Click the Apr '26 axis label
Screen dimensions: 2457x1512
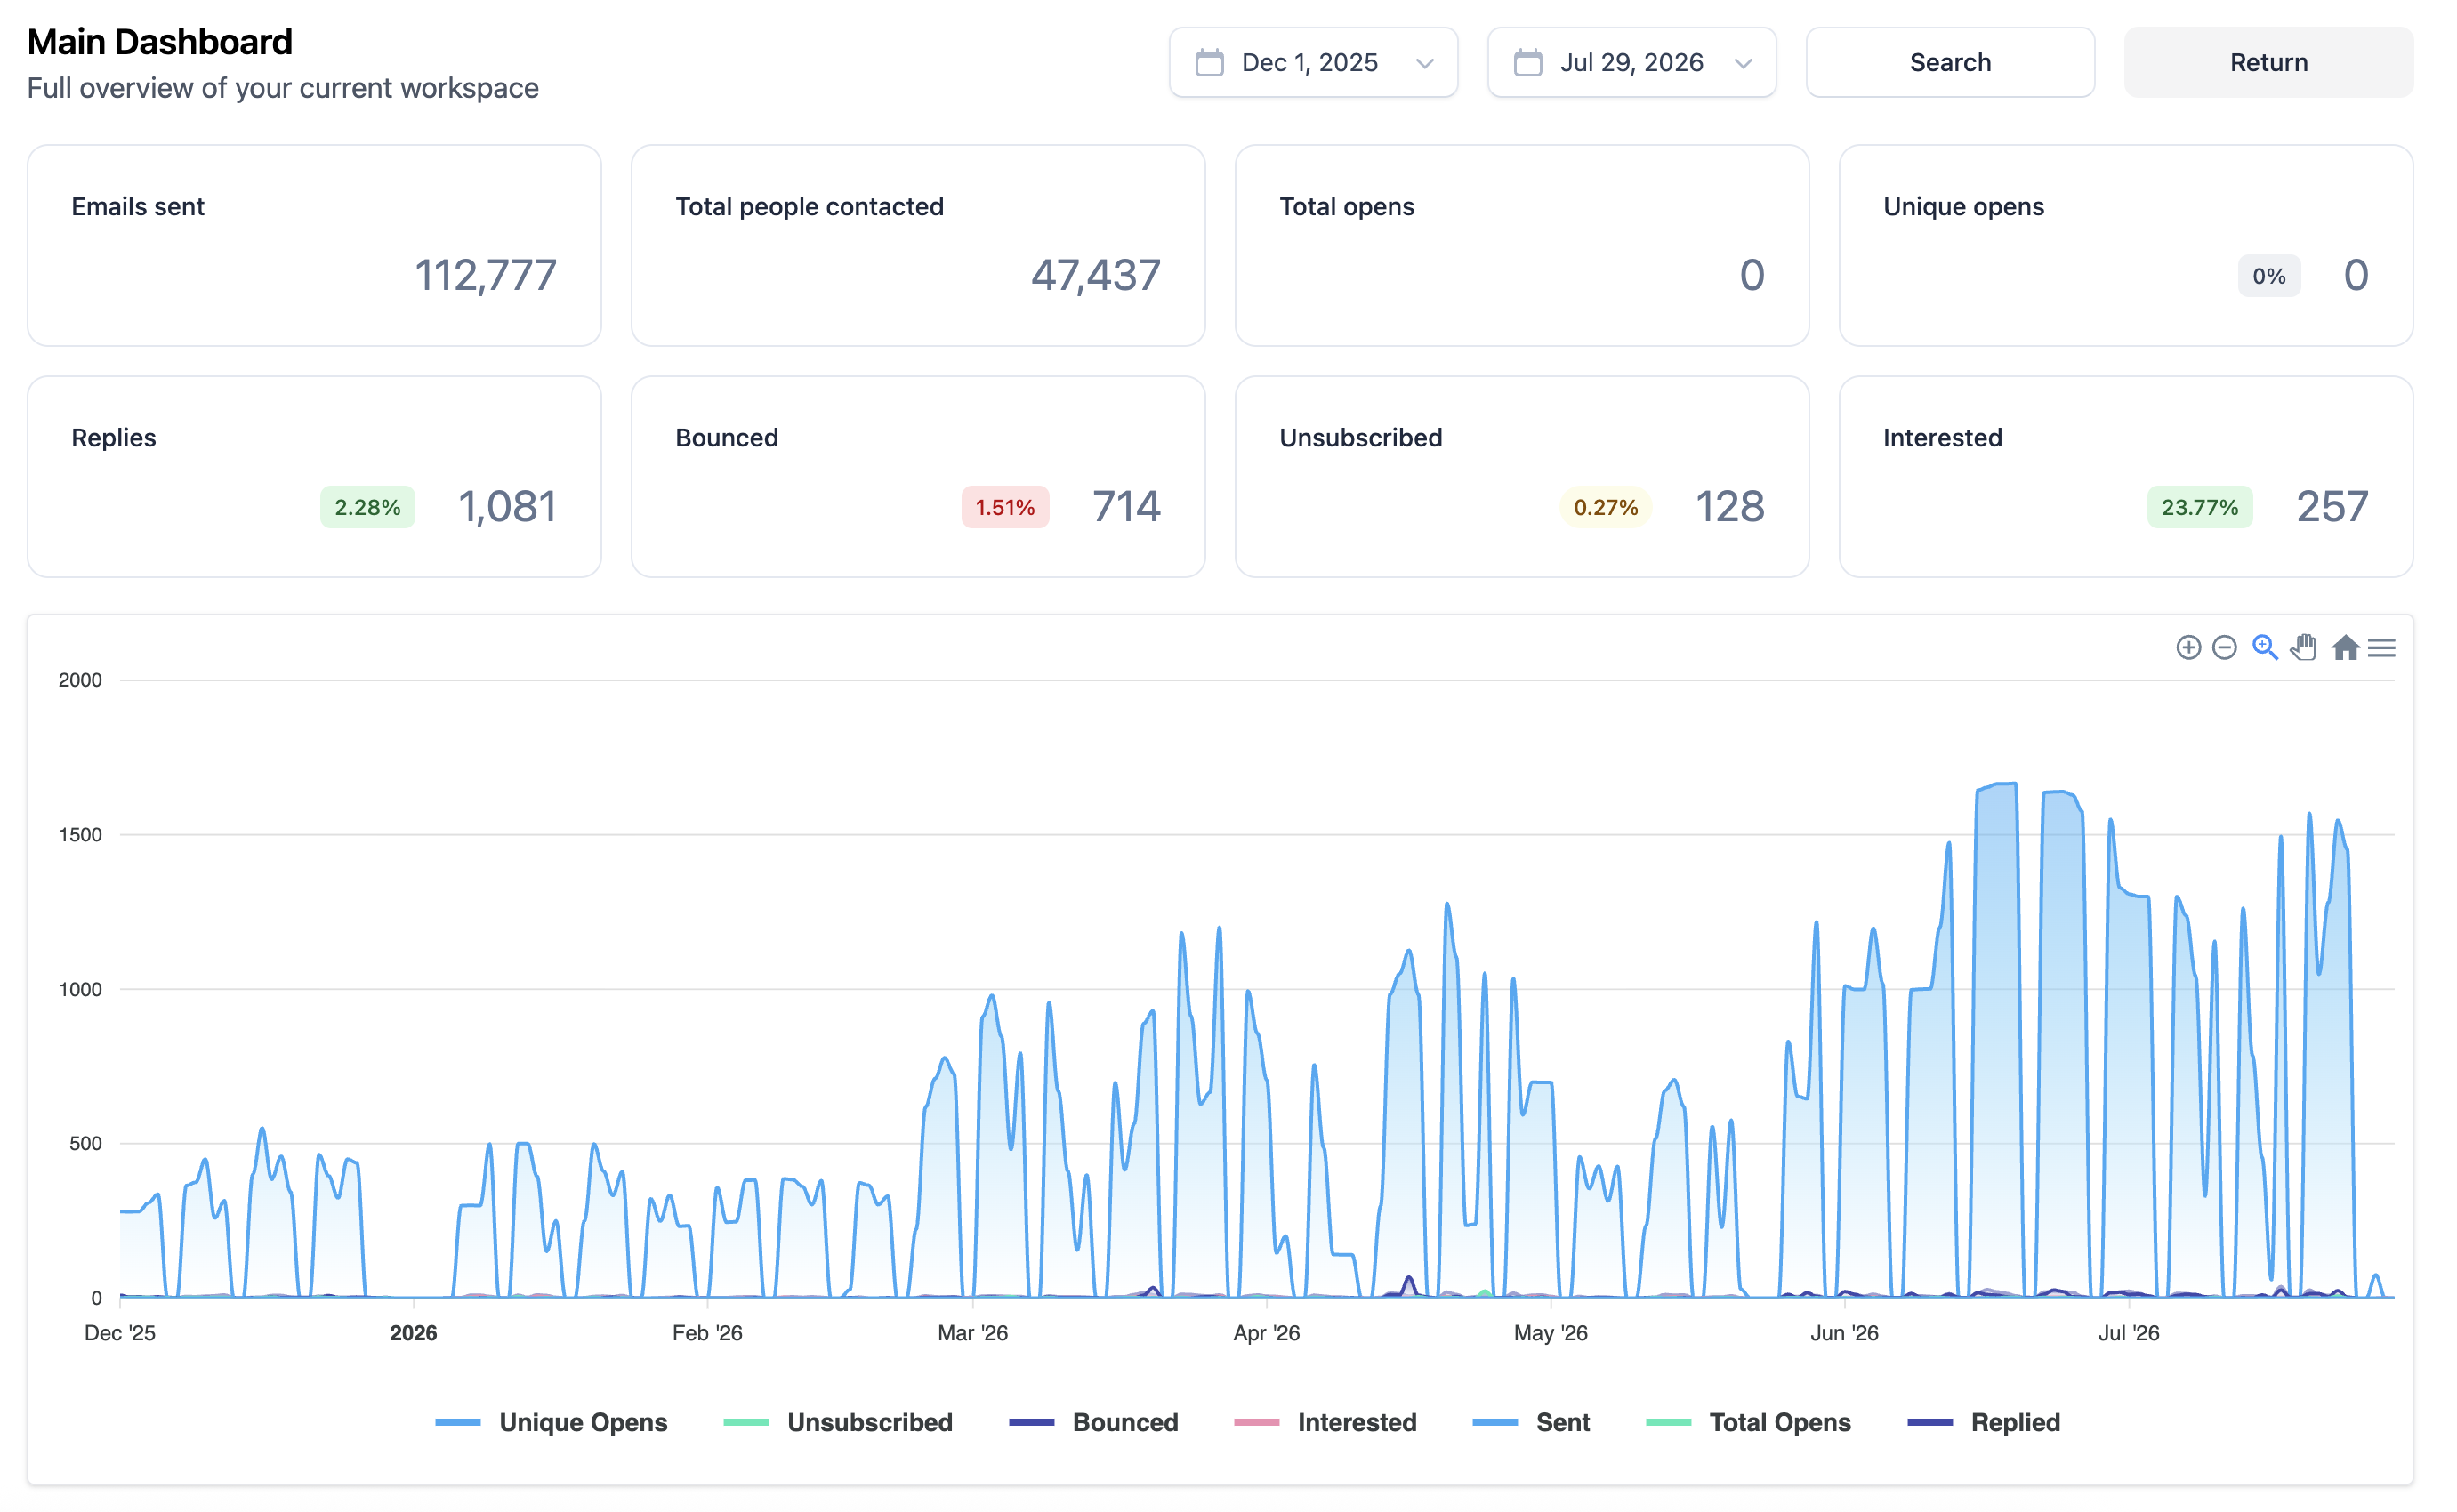tap(1266, 1333)
